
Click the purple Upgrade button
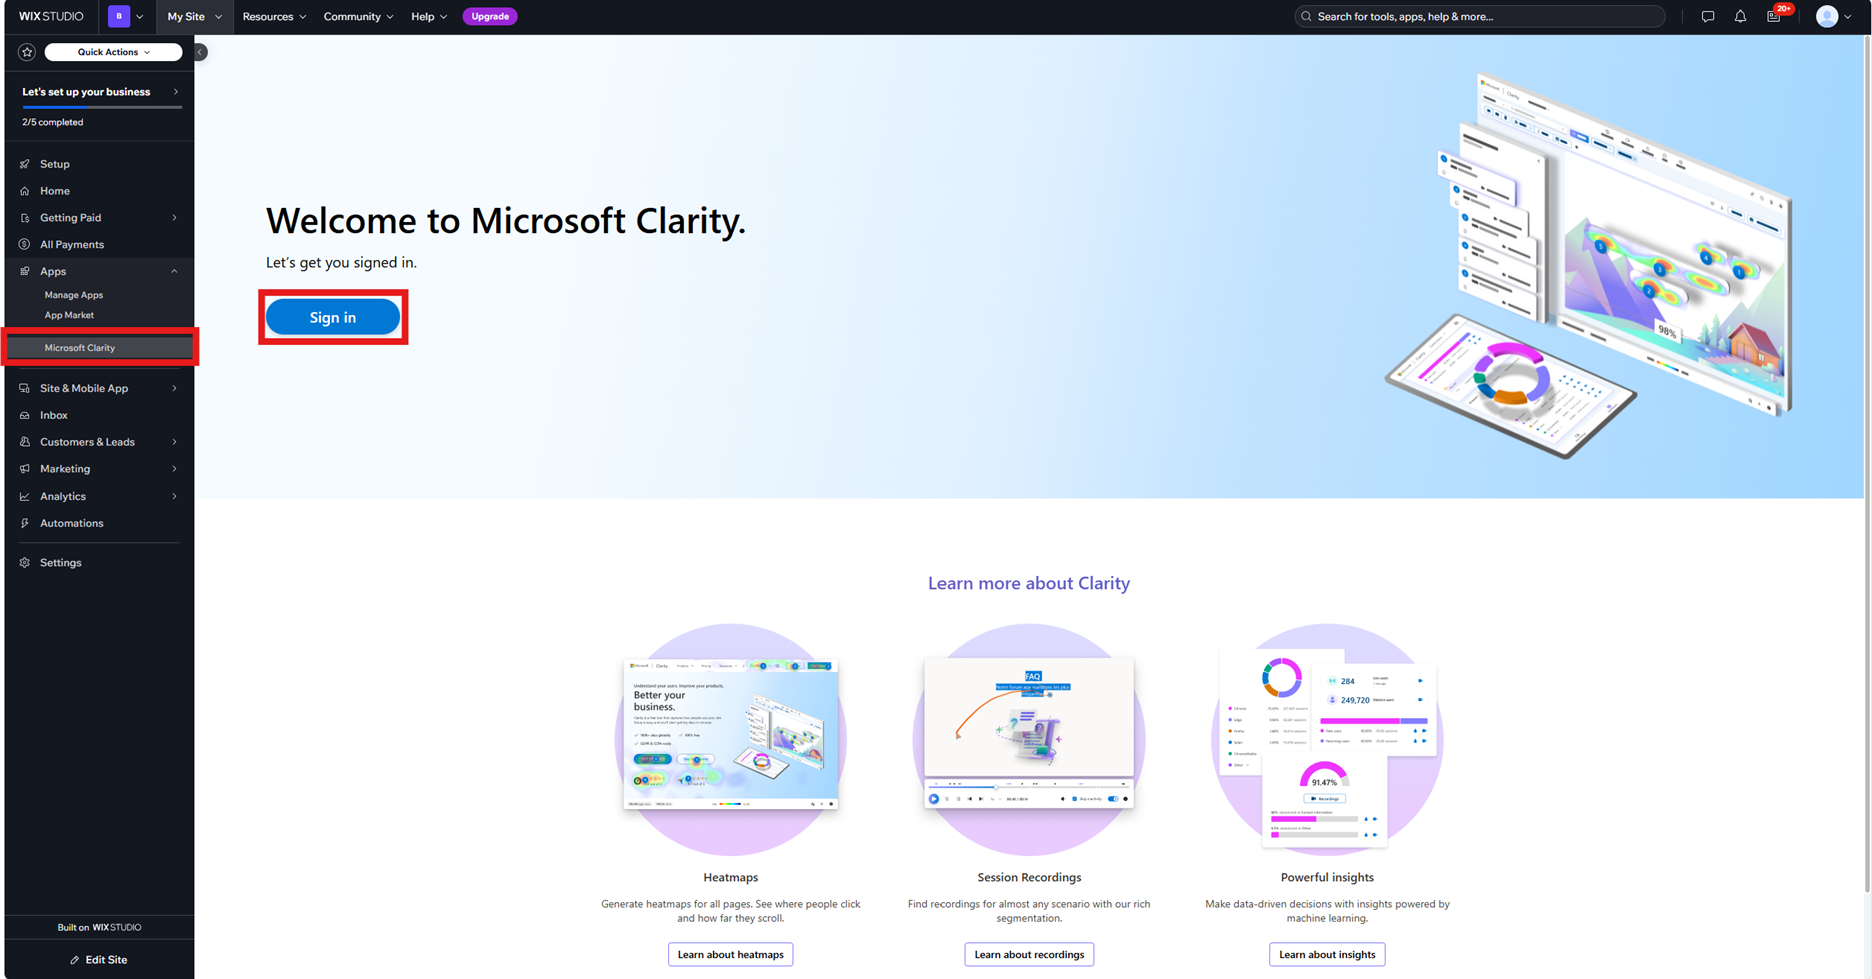pos(490,16)
